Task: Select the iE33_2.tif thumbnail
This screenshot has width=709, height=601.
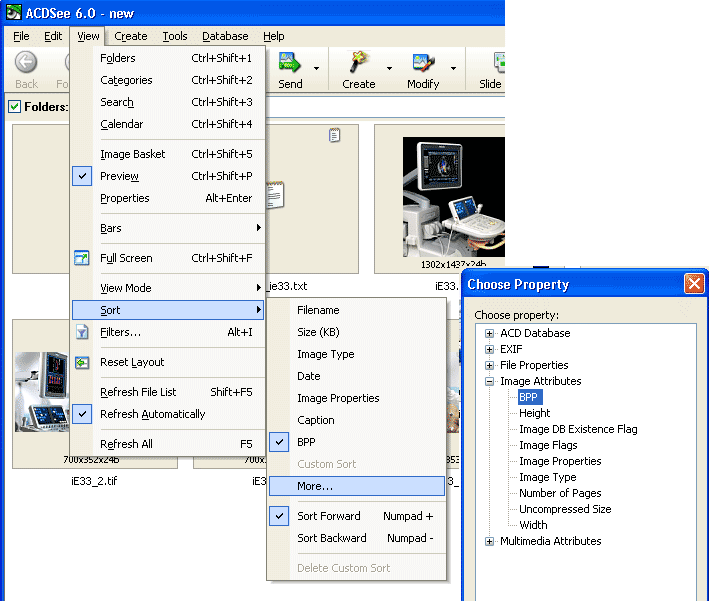Action: point(42,392)
